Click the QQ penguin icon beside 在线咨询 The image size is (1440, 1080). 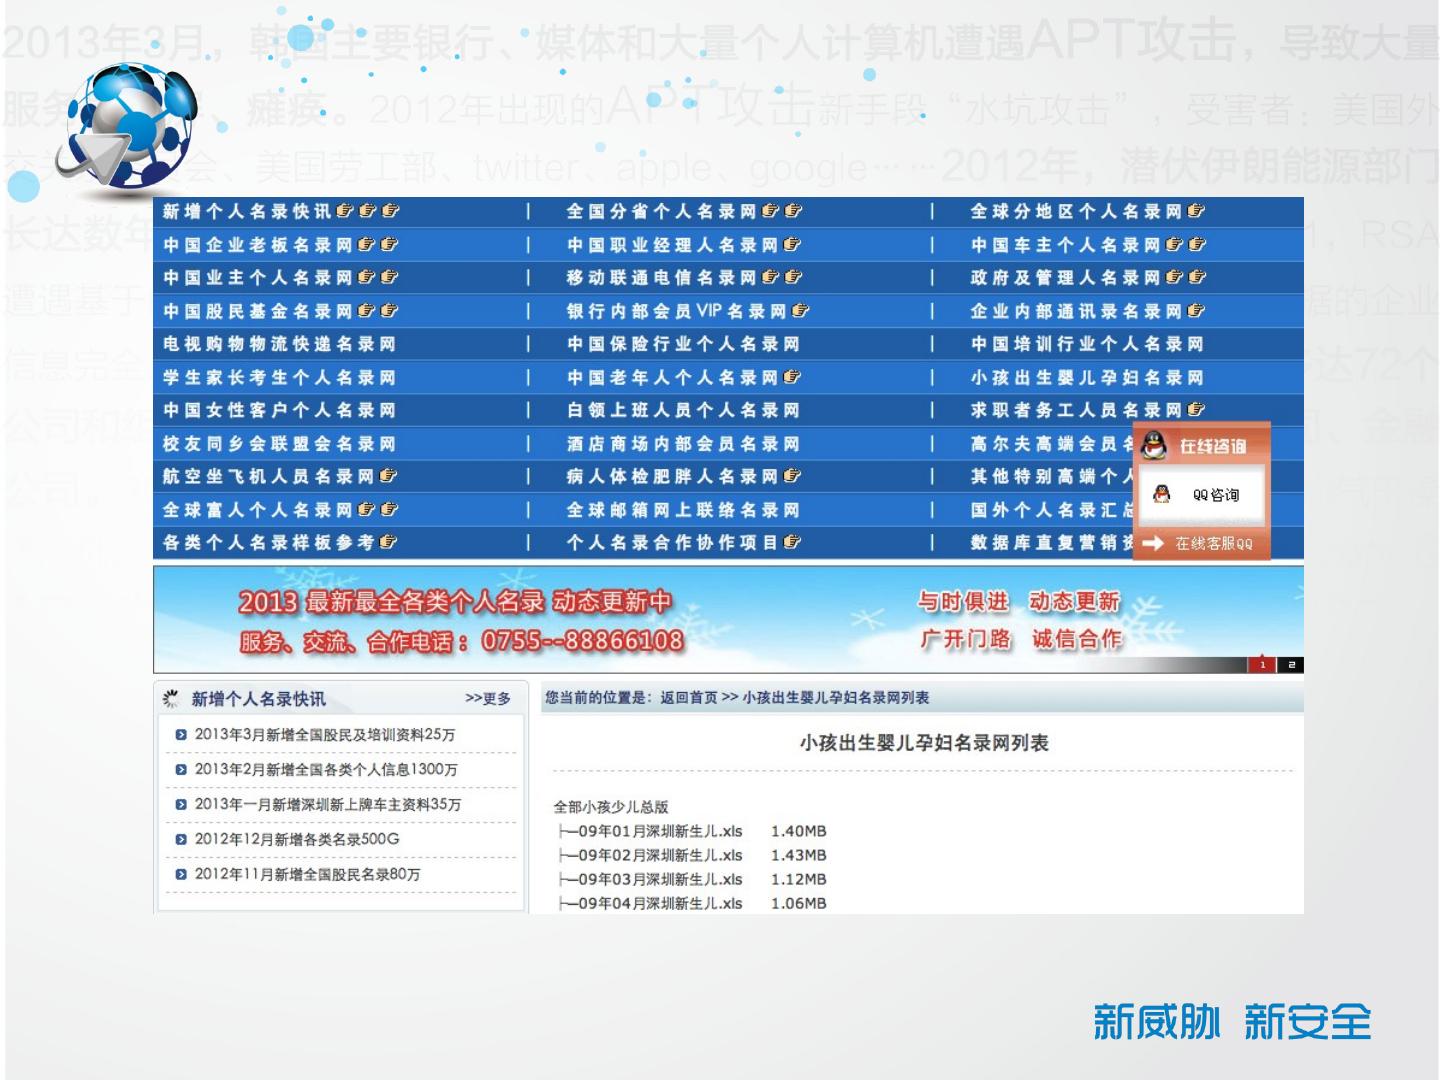tap(1155, 445)
